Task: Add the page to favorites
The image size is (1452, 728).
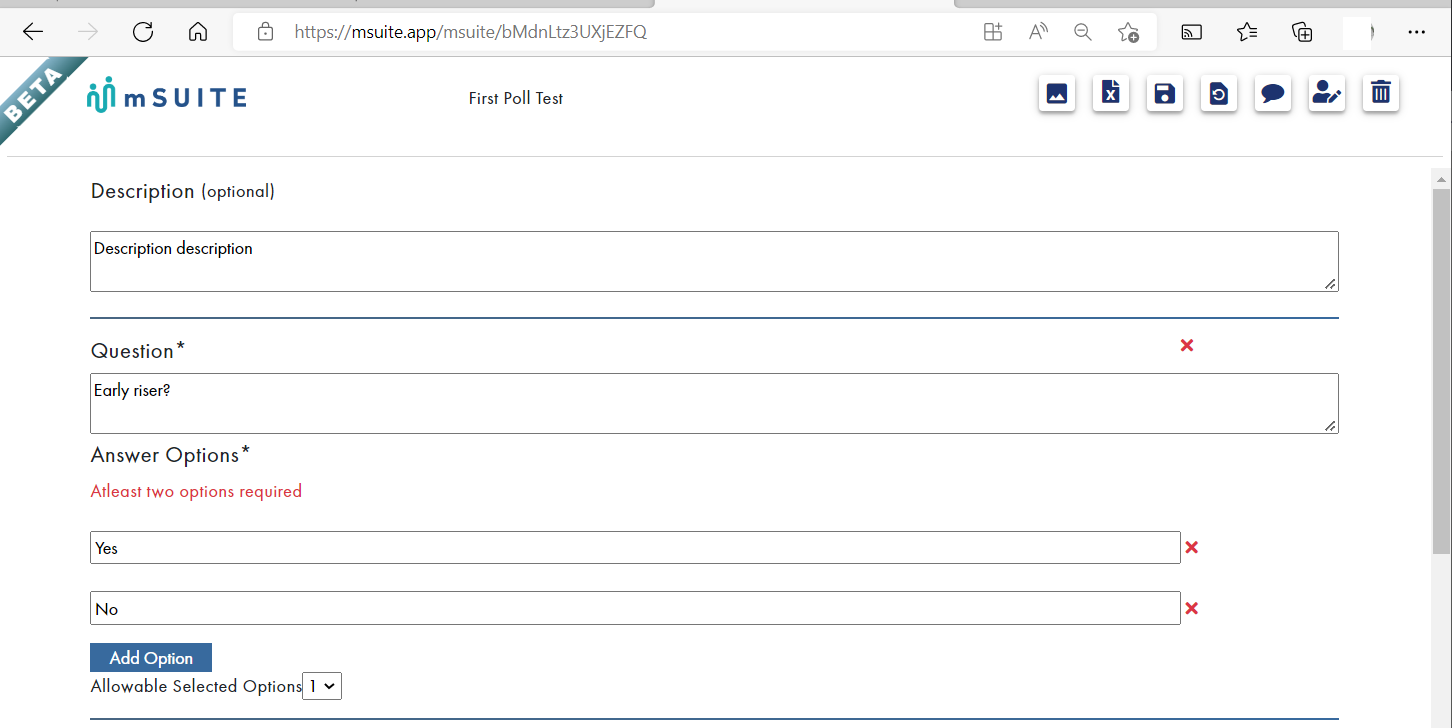Action: point(1129,31)
